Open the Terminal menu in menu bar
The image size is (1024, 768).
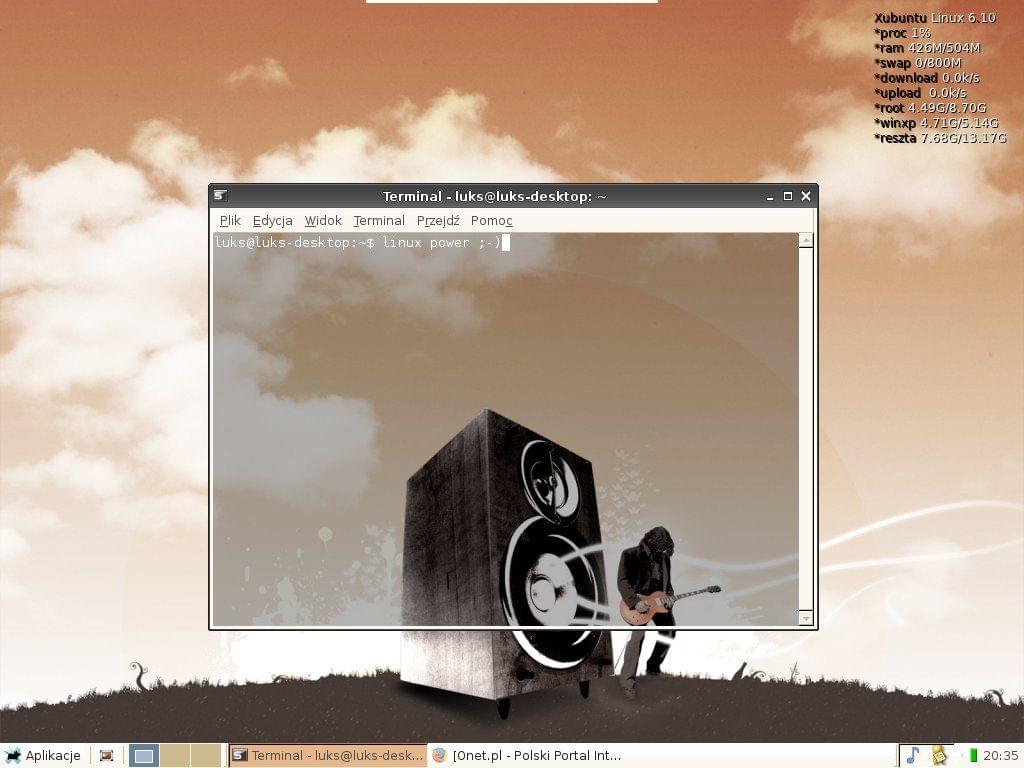pos(379,221)
